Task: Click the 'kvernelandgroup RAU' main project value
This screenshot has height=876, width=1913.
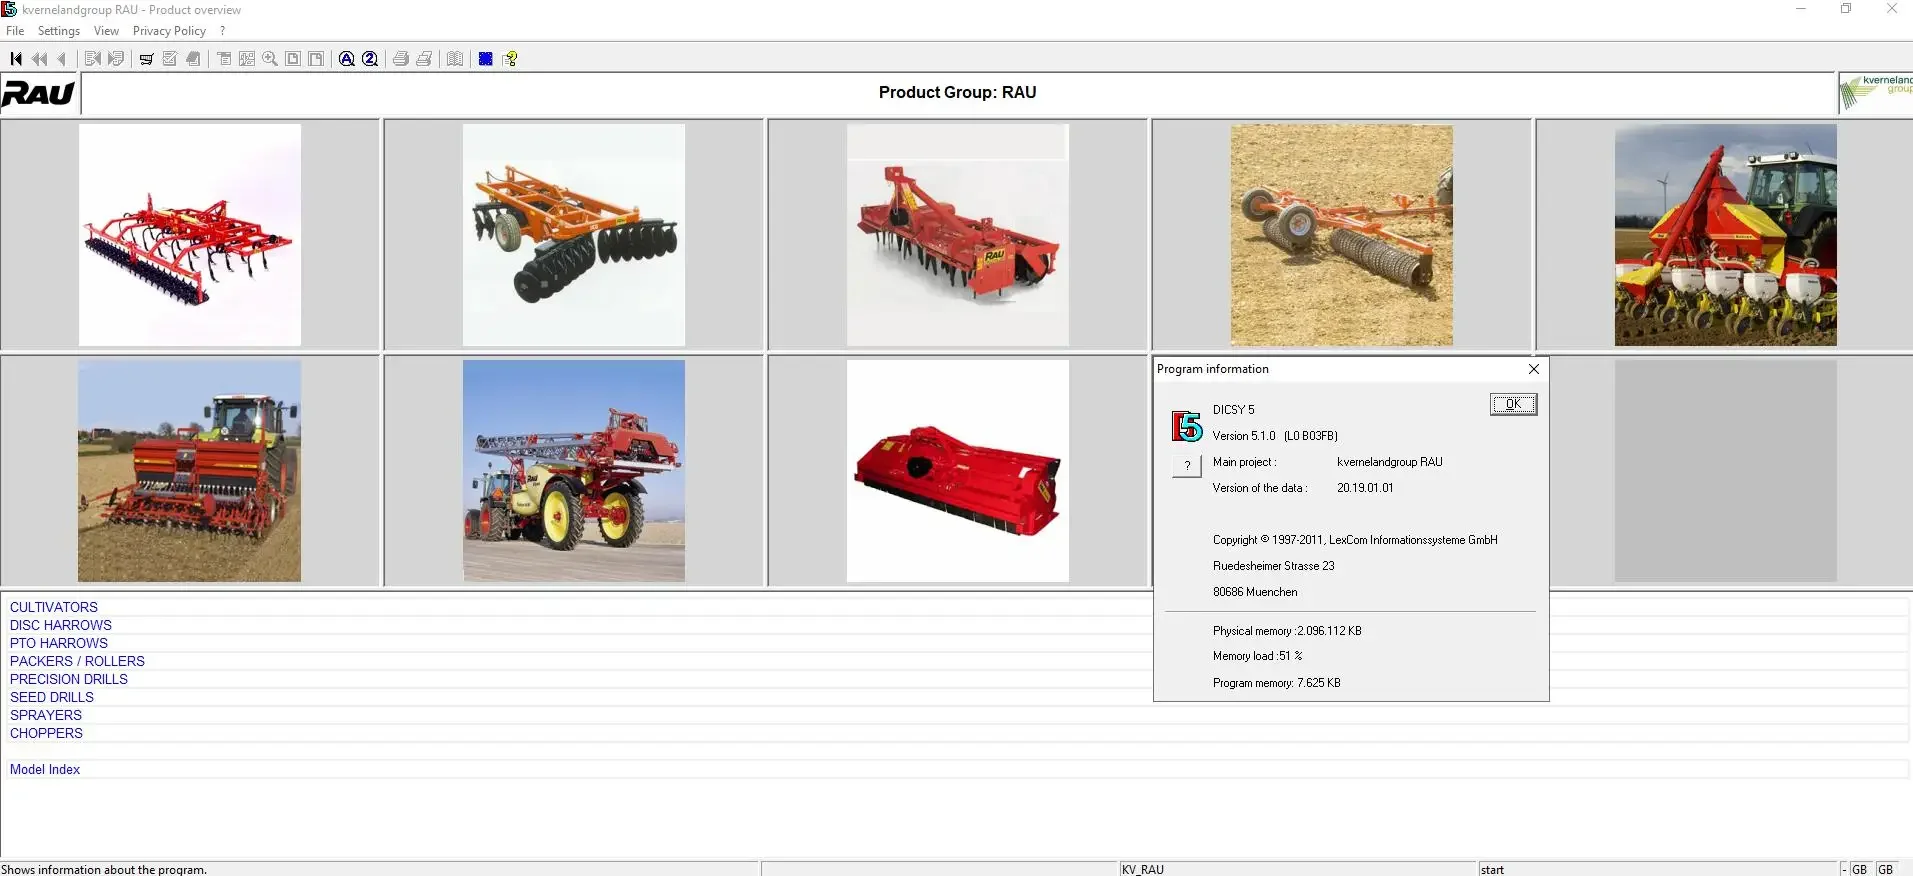Action: click(1390, 462)
